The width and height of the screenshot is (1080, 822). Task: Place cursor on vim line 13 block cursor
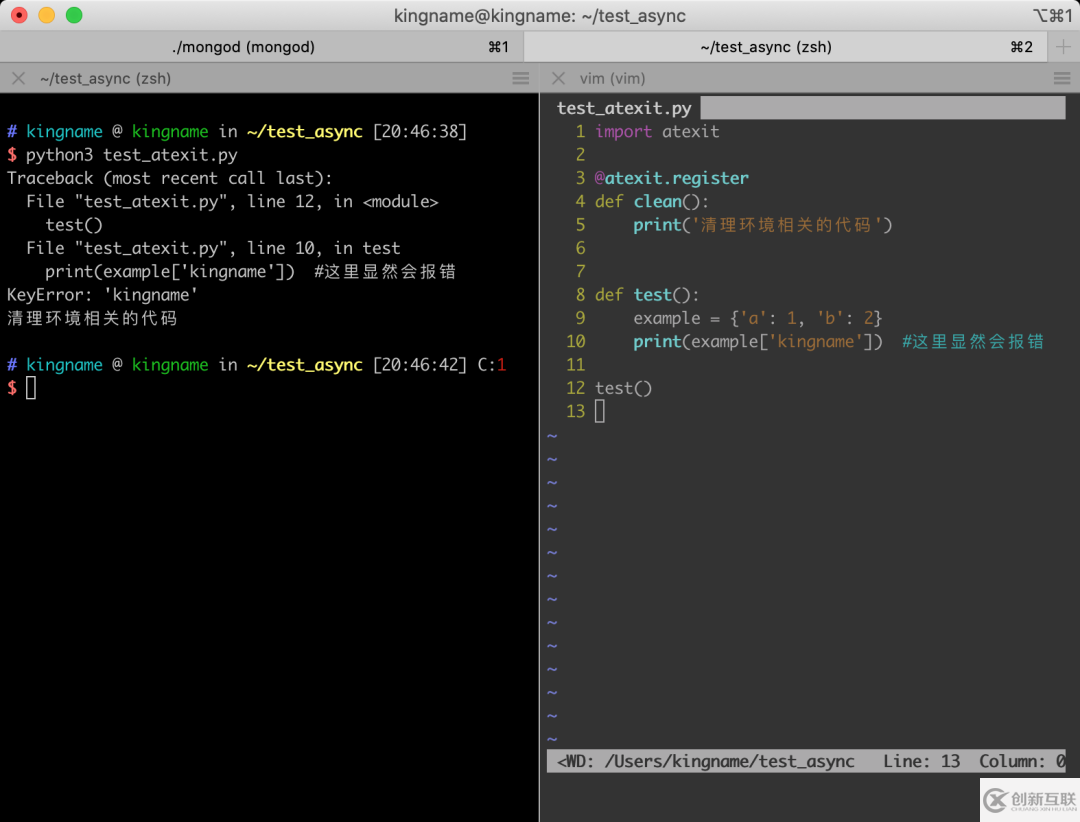click(600, 411)
